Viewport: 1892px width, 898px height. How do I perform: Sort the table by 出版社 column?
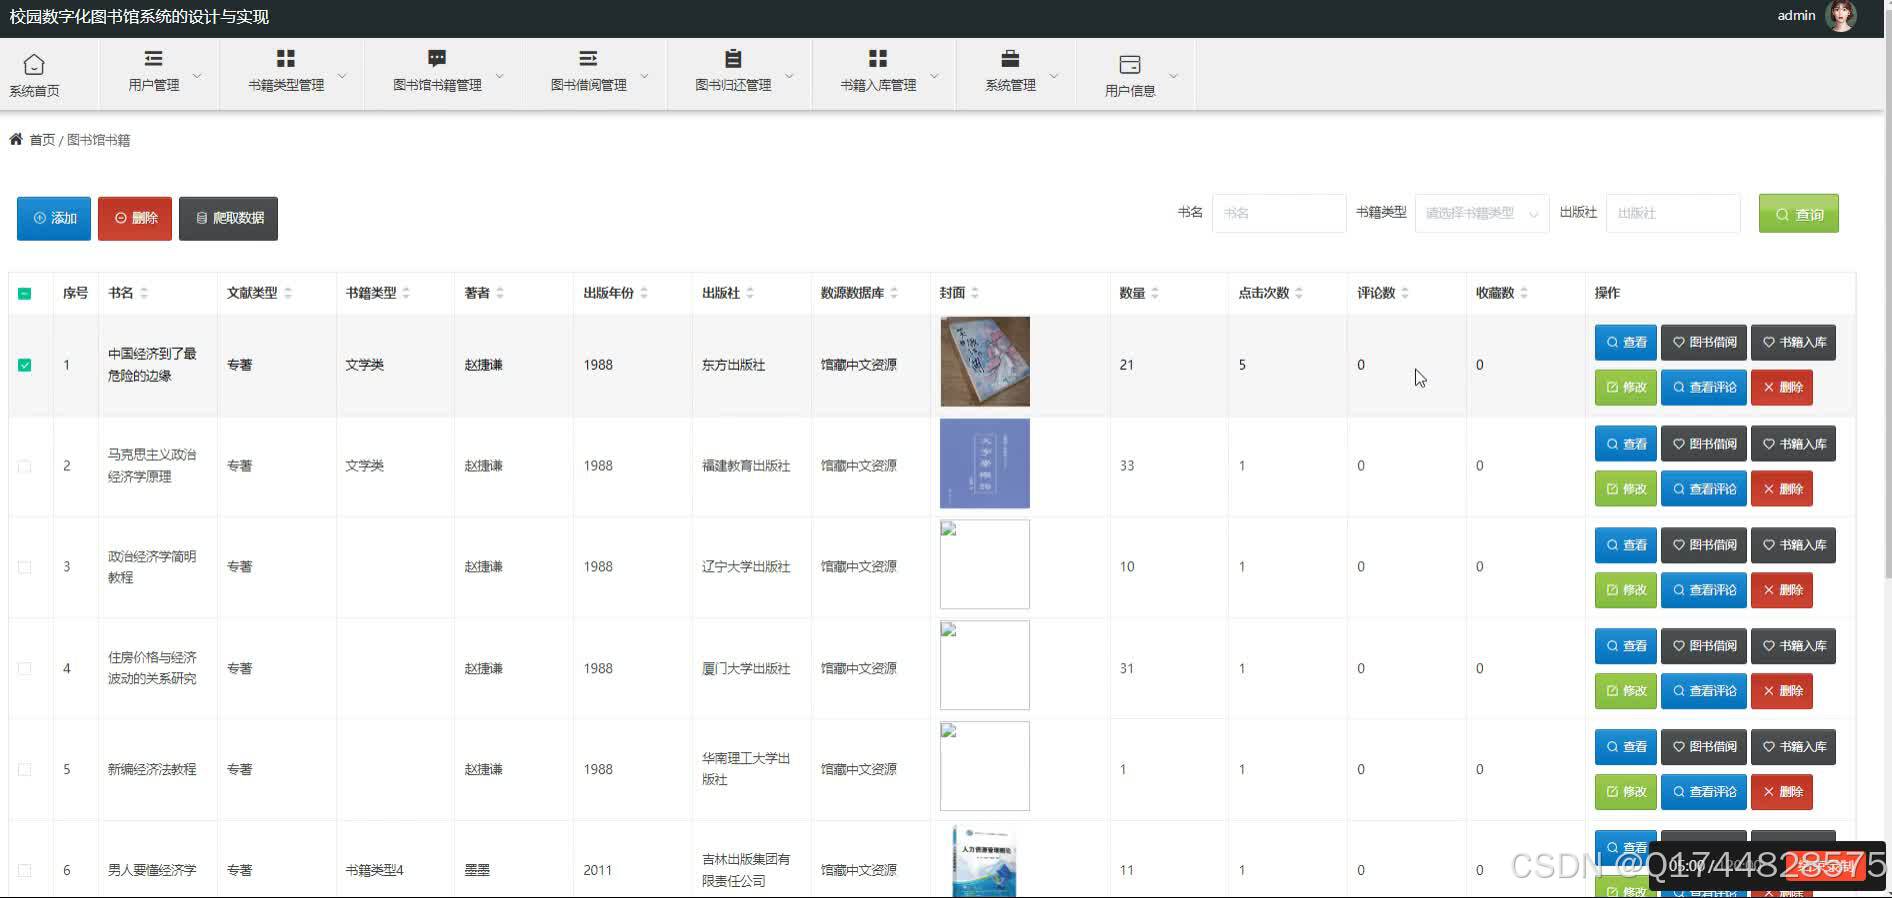(750, 293)
